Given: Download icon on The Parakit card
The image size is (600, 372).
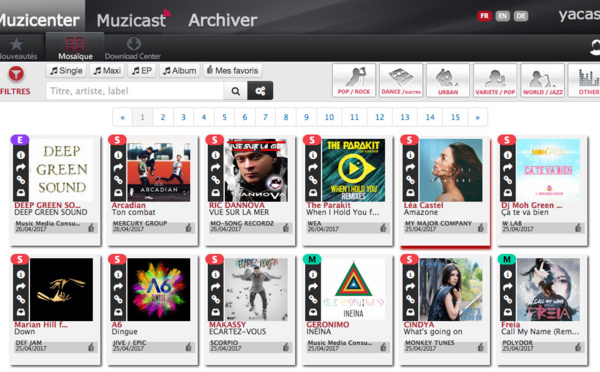Looking at the screenshot, I should coord(313,193).
